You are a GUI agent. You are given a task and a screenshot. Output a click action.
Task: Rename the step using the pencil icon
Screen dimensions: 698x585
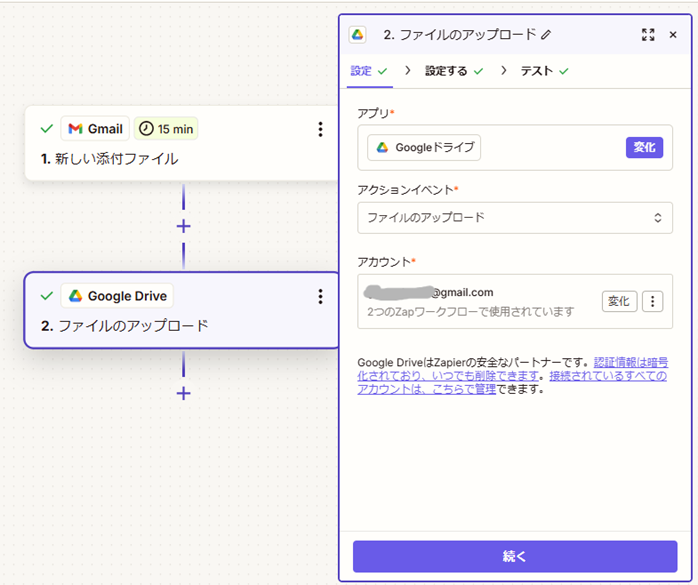[x=546, y=35]
